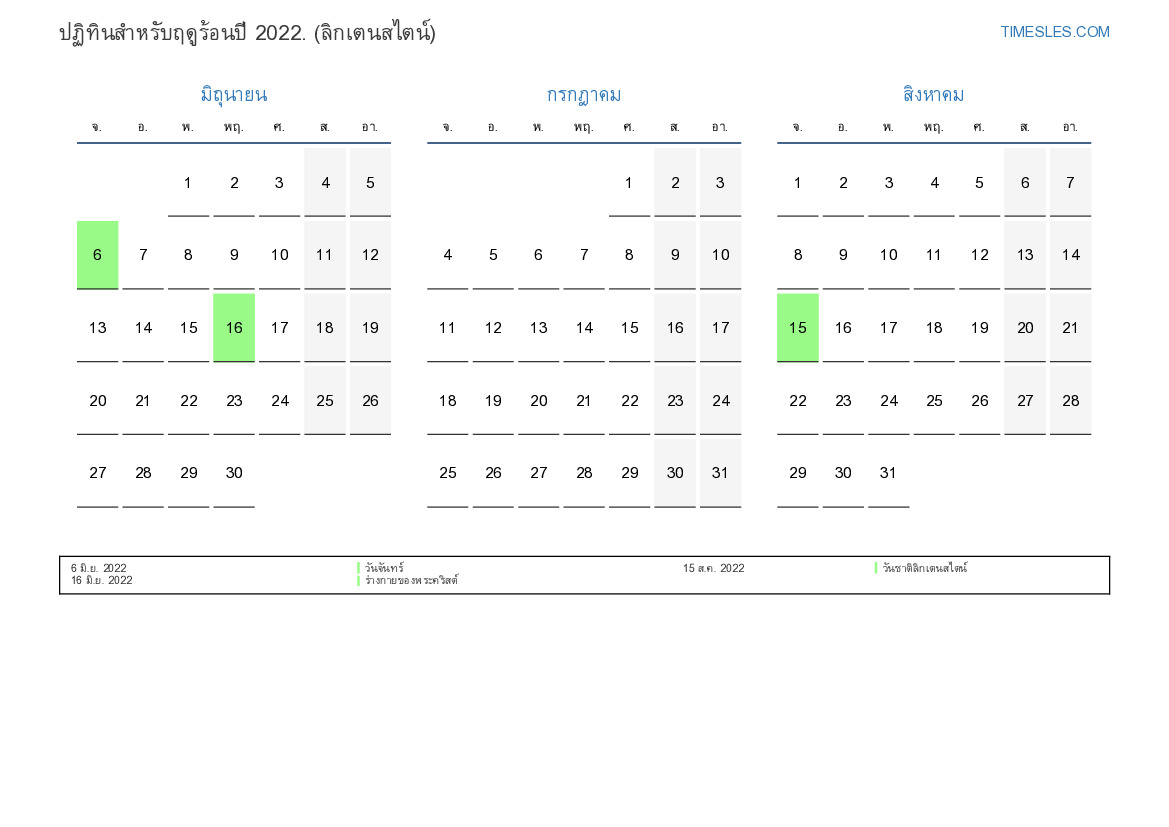The image size is (1169, 827).
Task: Click highlighted day 16 in มิถุนายน
Action: click(234, 327)
